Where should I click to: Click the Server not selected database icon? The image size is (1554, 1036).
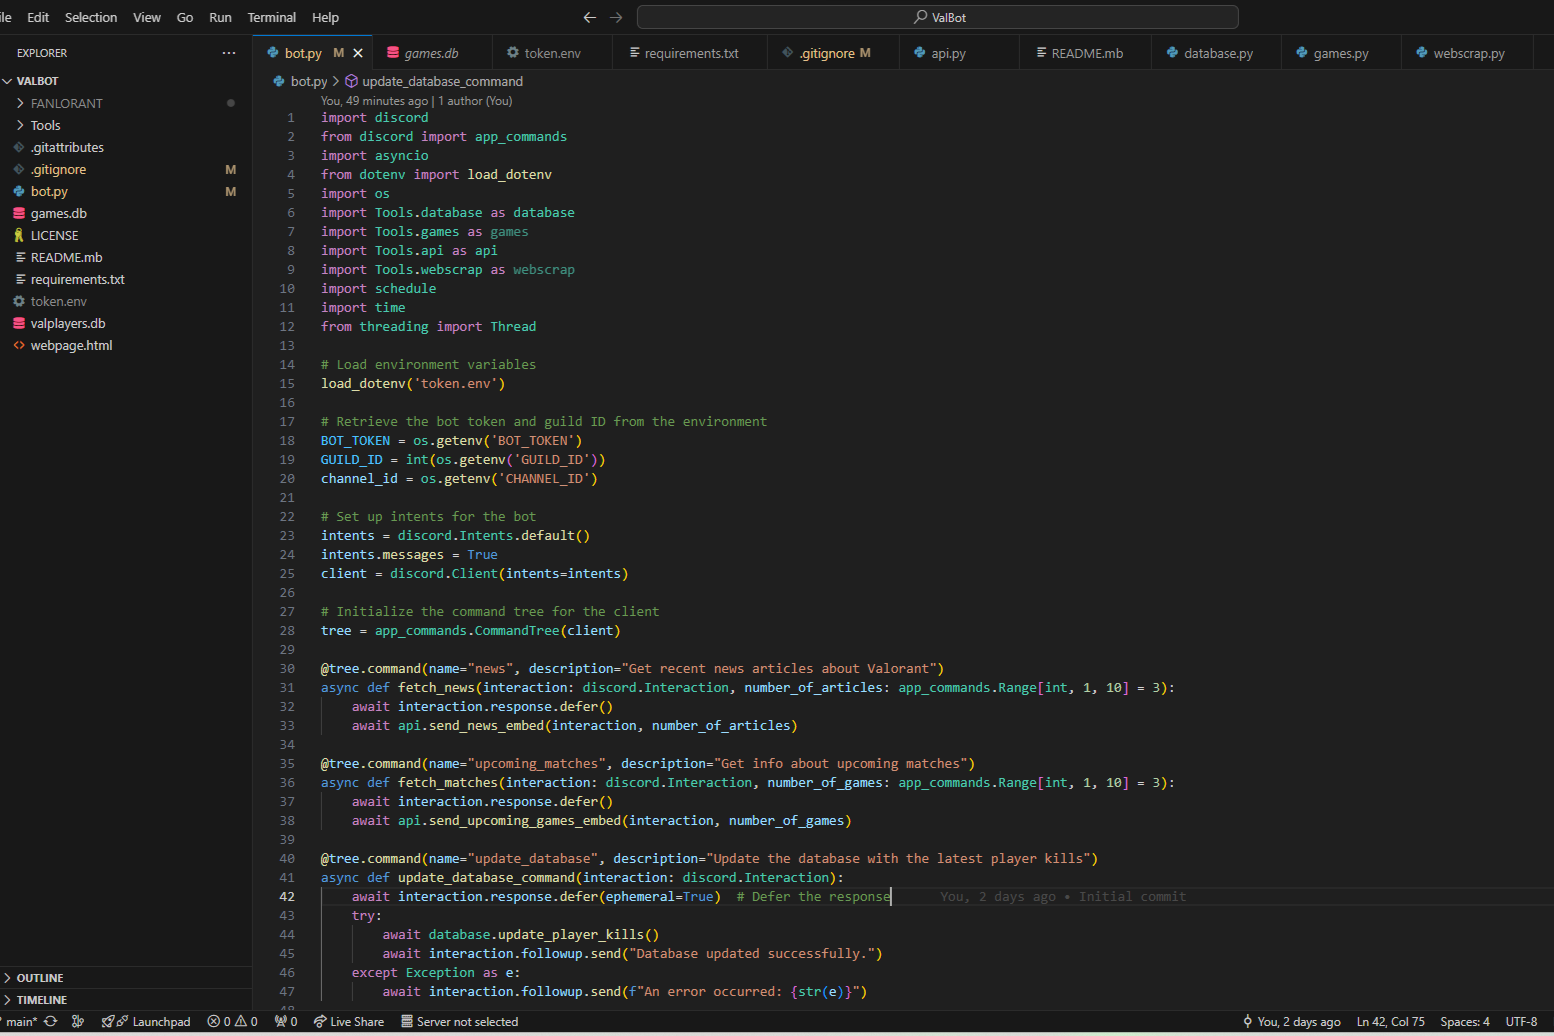[x=407, y=1021]
